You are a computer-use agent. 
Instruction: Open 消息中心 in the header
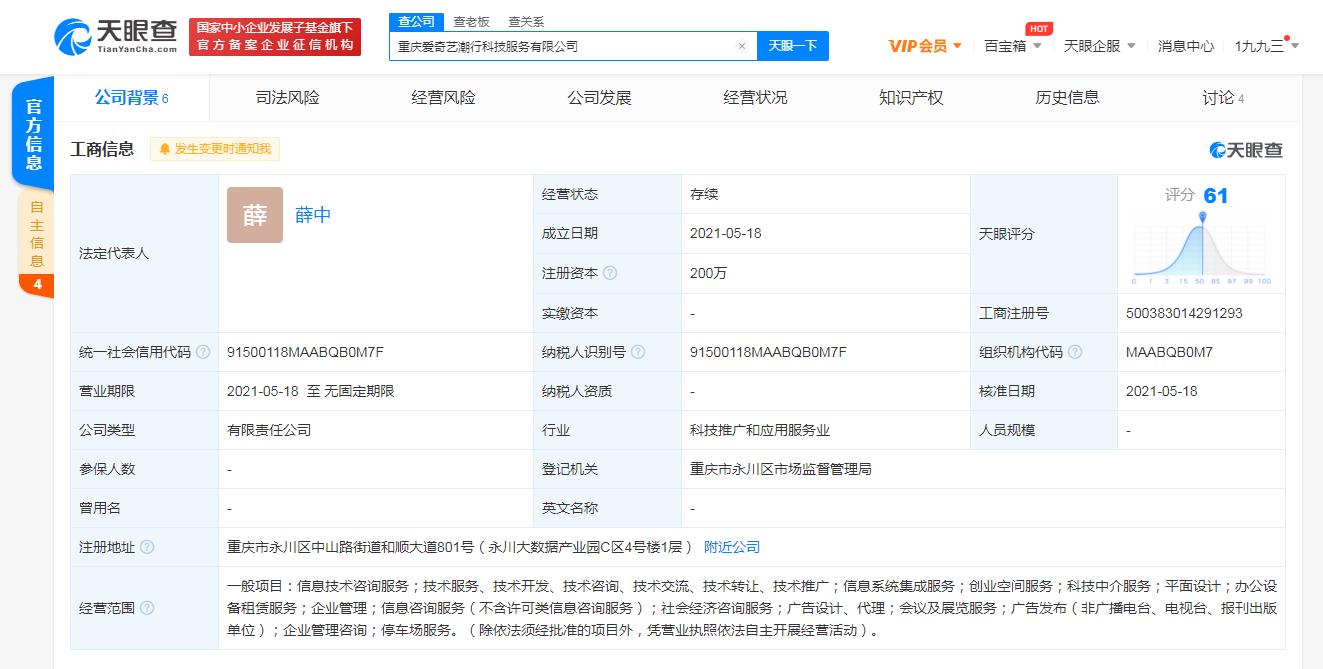[x=1186, y=46]
